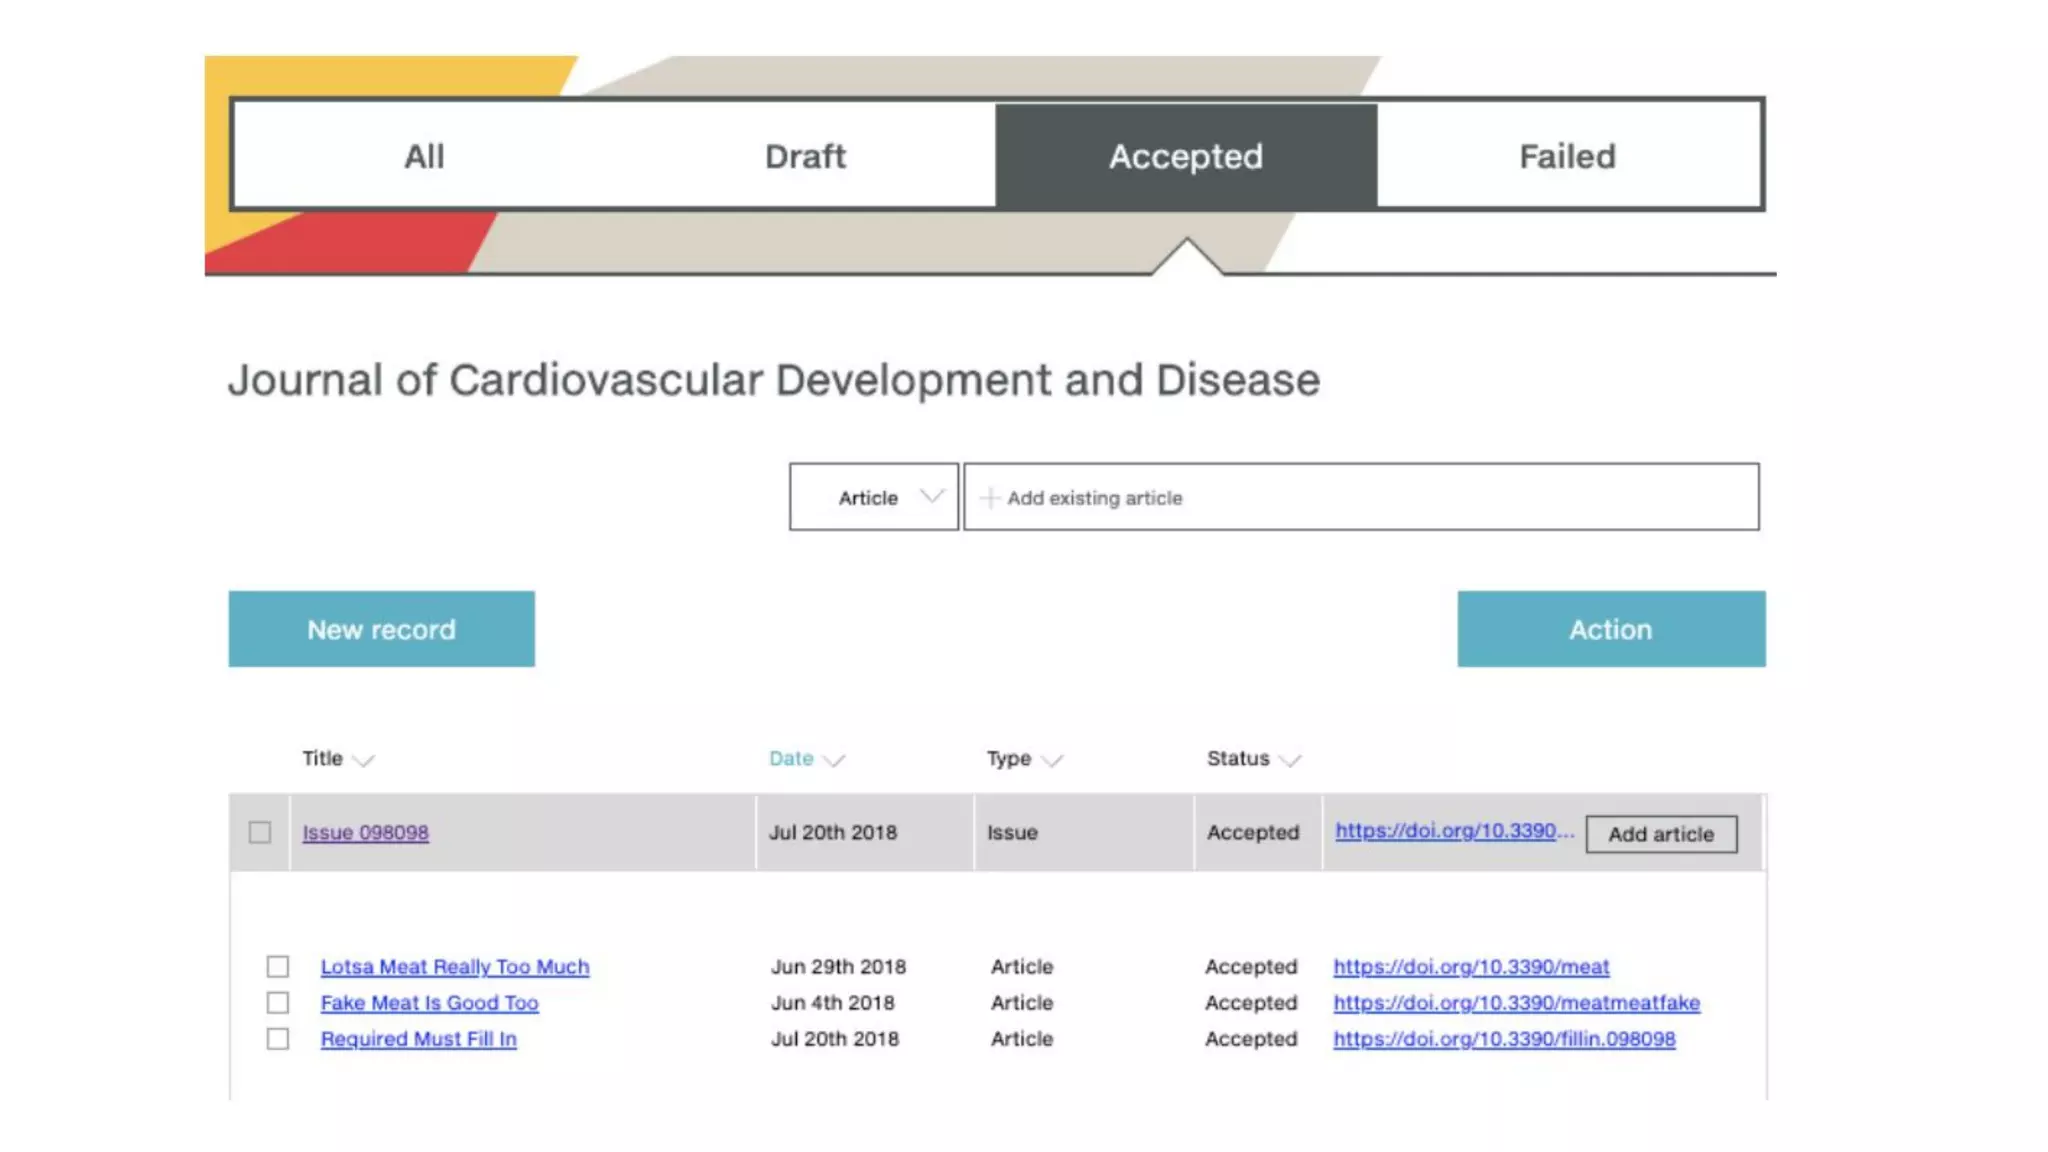Viewport: 2048px width, 1152px height.
Task: Click the Add existing article field
Action: click(1360, 497)
